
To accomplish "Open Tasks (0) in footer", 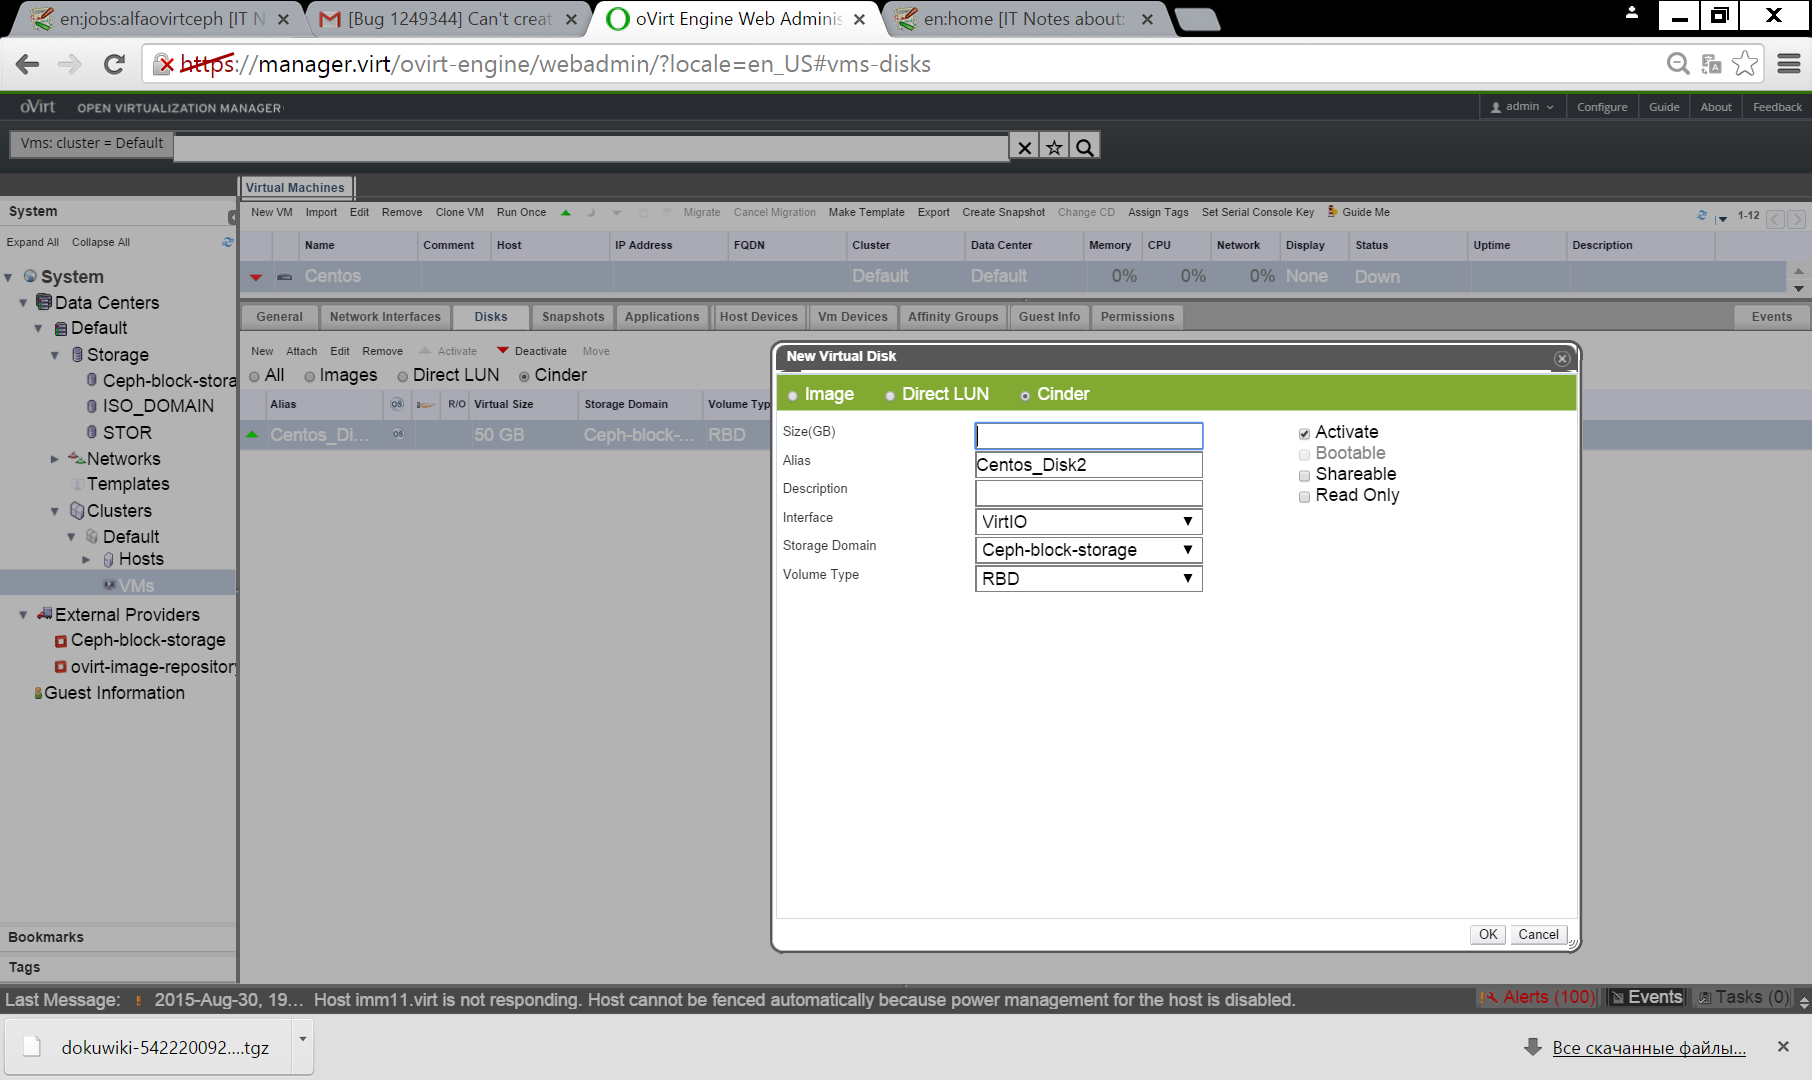I will 1743,997.
